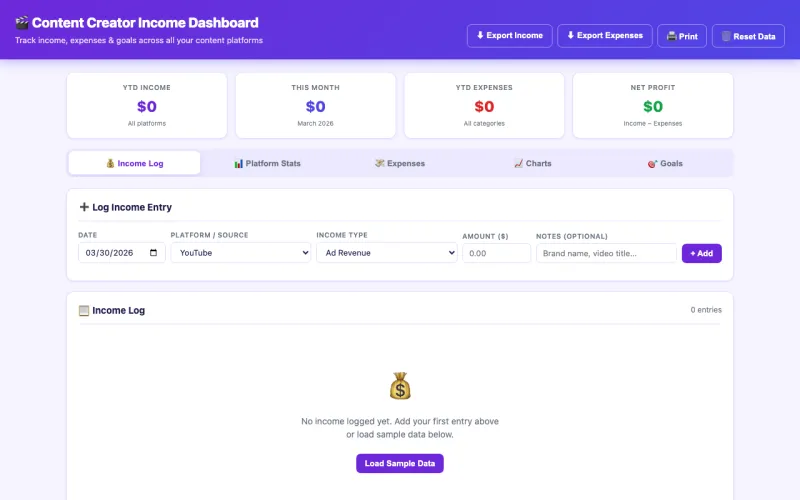Click the YTD Income summary card
The width and height of the screenshot is (800, 500).
pos(147,105)
